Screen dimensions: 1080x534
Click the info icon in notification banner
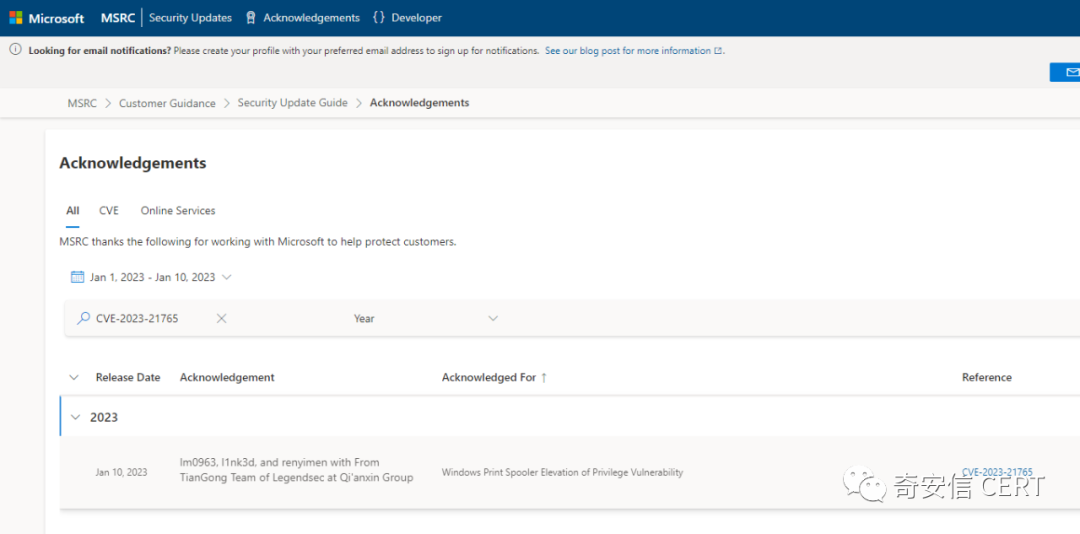[15, 50]
